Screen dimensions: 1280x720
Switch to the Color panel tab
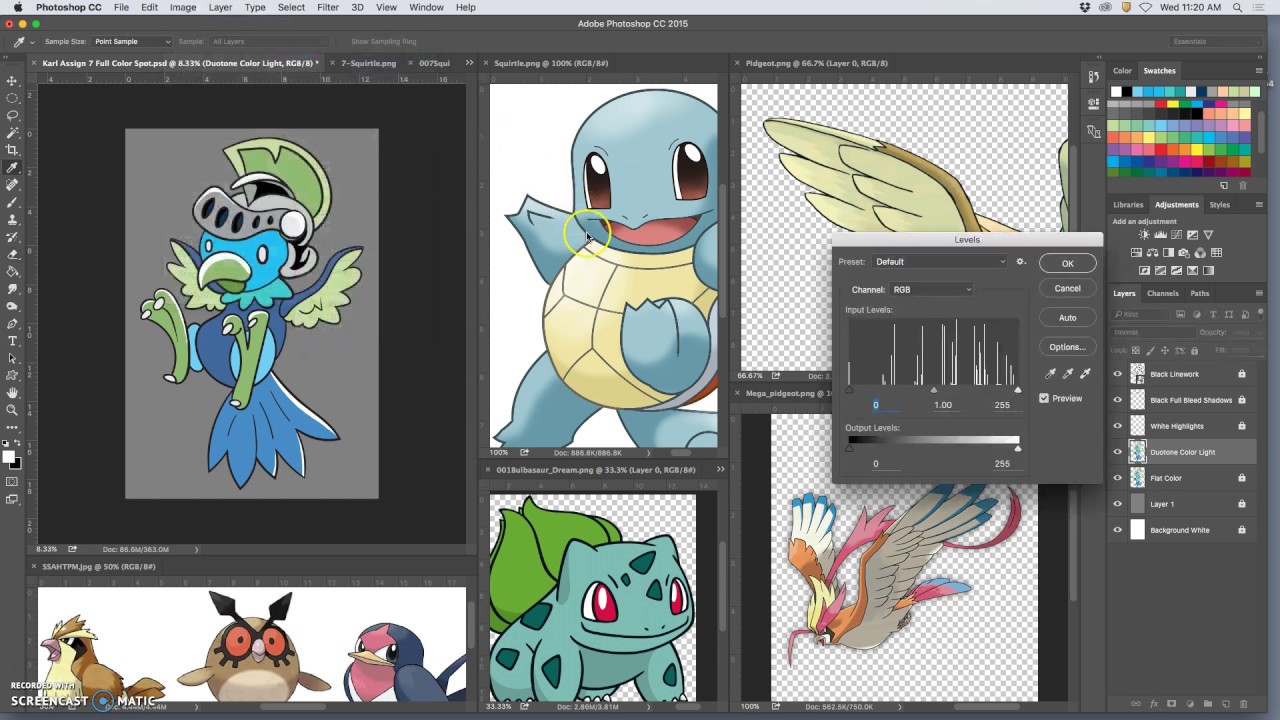tap(1123, 71)
